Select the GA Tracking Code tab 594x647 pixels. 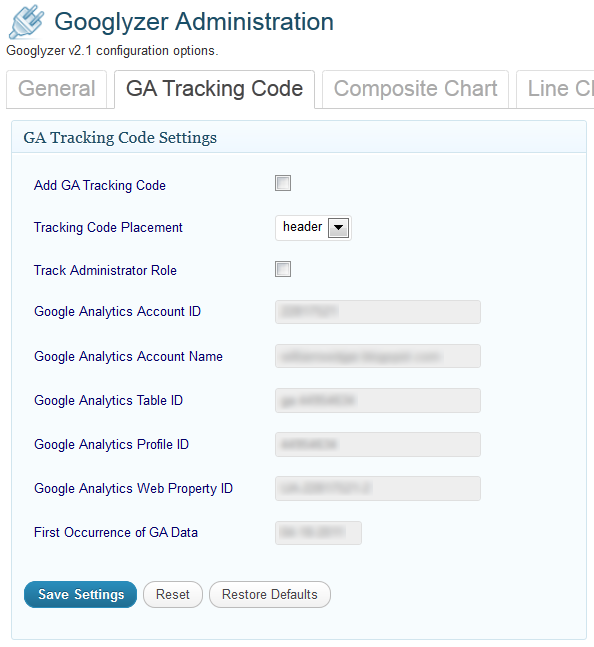pos(214,89)
